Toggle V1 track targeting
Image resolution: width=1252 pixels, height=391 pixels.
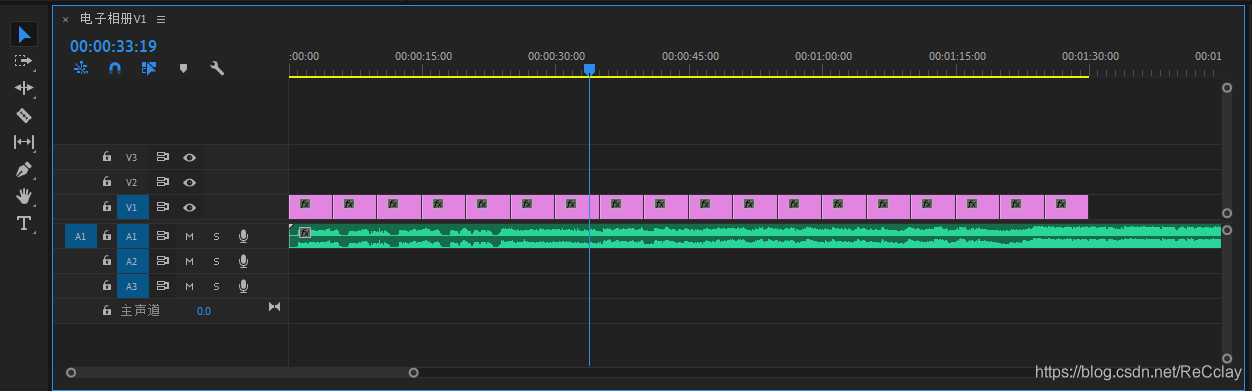132,207
